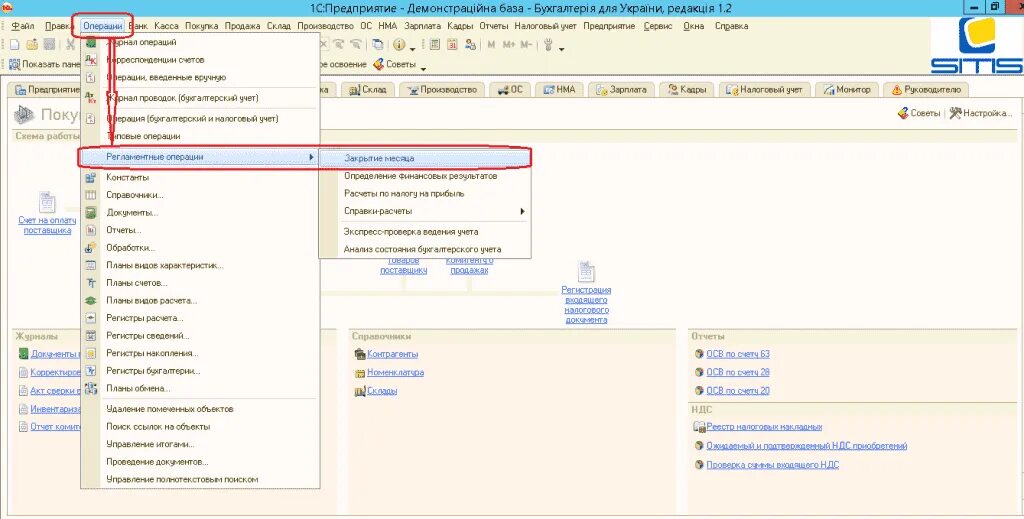Open ОСВ по счету 63 report
Viewport: 1024px width, 519px height.
pyautogui.click(x=738, y=354)
